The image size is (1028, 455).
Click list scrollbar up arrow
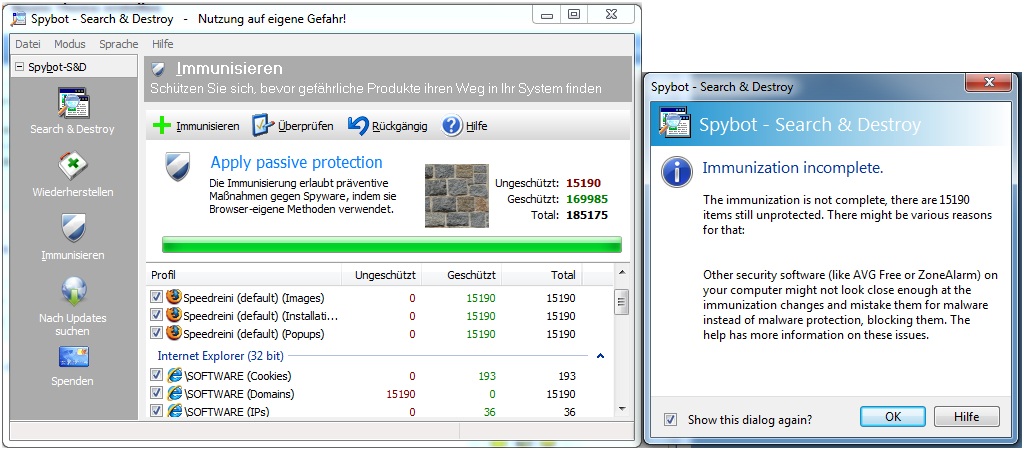click(622, 273)
